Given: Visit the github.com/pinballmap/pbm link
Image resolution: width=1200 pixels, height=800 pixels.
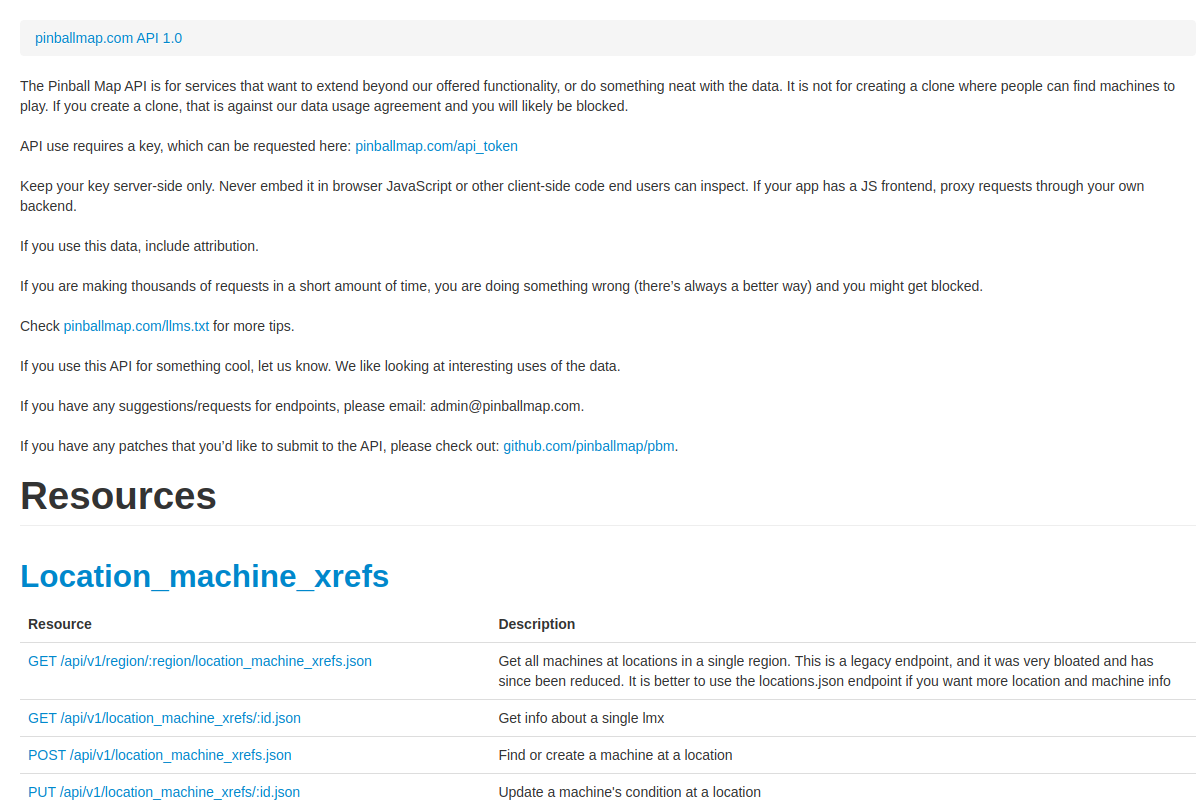Looking at the screenshot, I should (x=589, y=446).
